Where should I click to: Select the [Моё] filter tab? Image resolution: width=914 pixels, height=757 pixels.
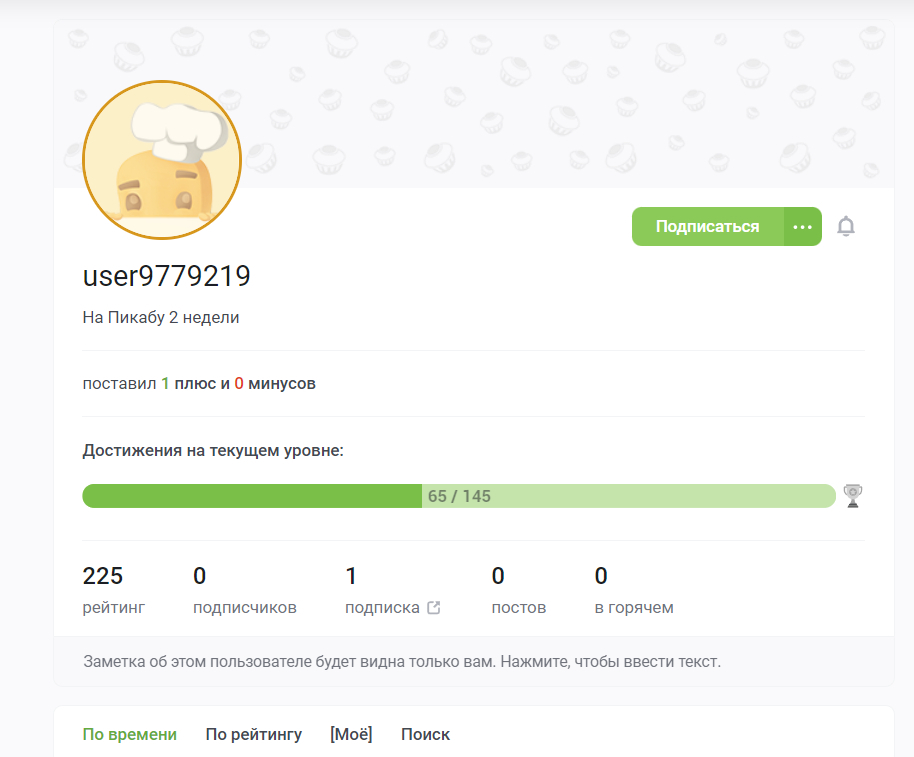click(351, 734)
